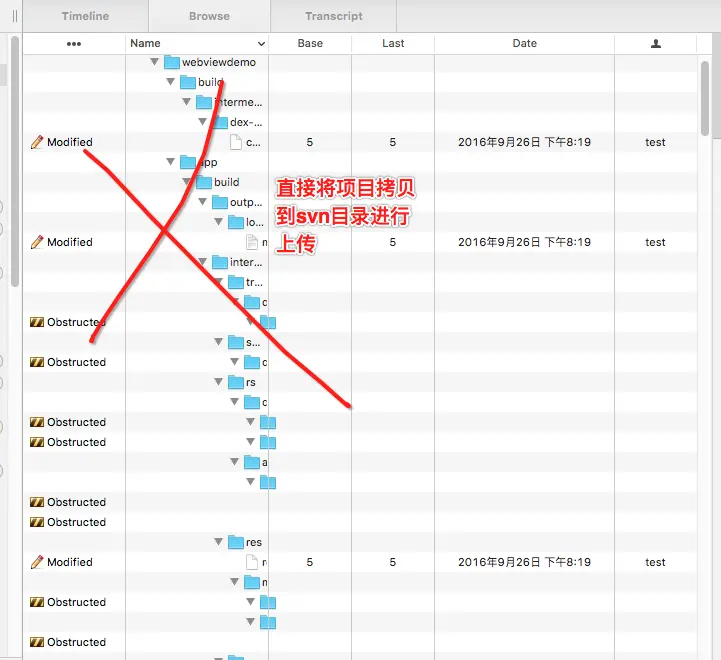
Task: Select the outp... folder icon
Action: [220, 202]
